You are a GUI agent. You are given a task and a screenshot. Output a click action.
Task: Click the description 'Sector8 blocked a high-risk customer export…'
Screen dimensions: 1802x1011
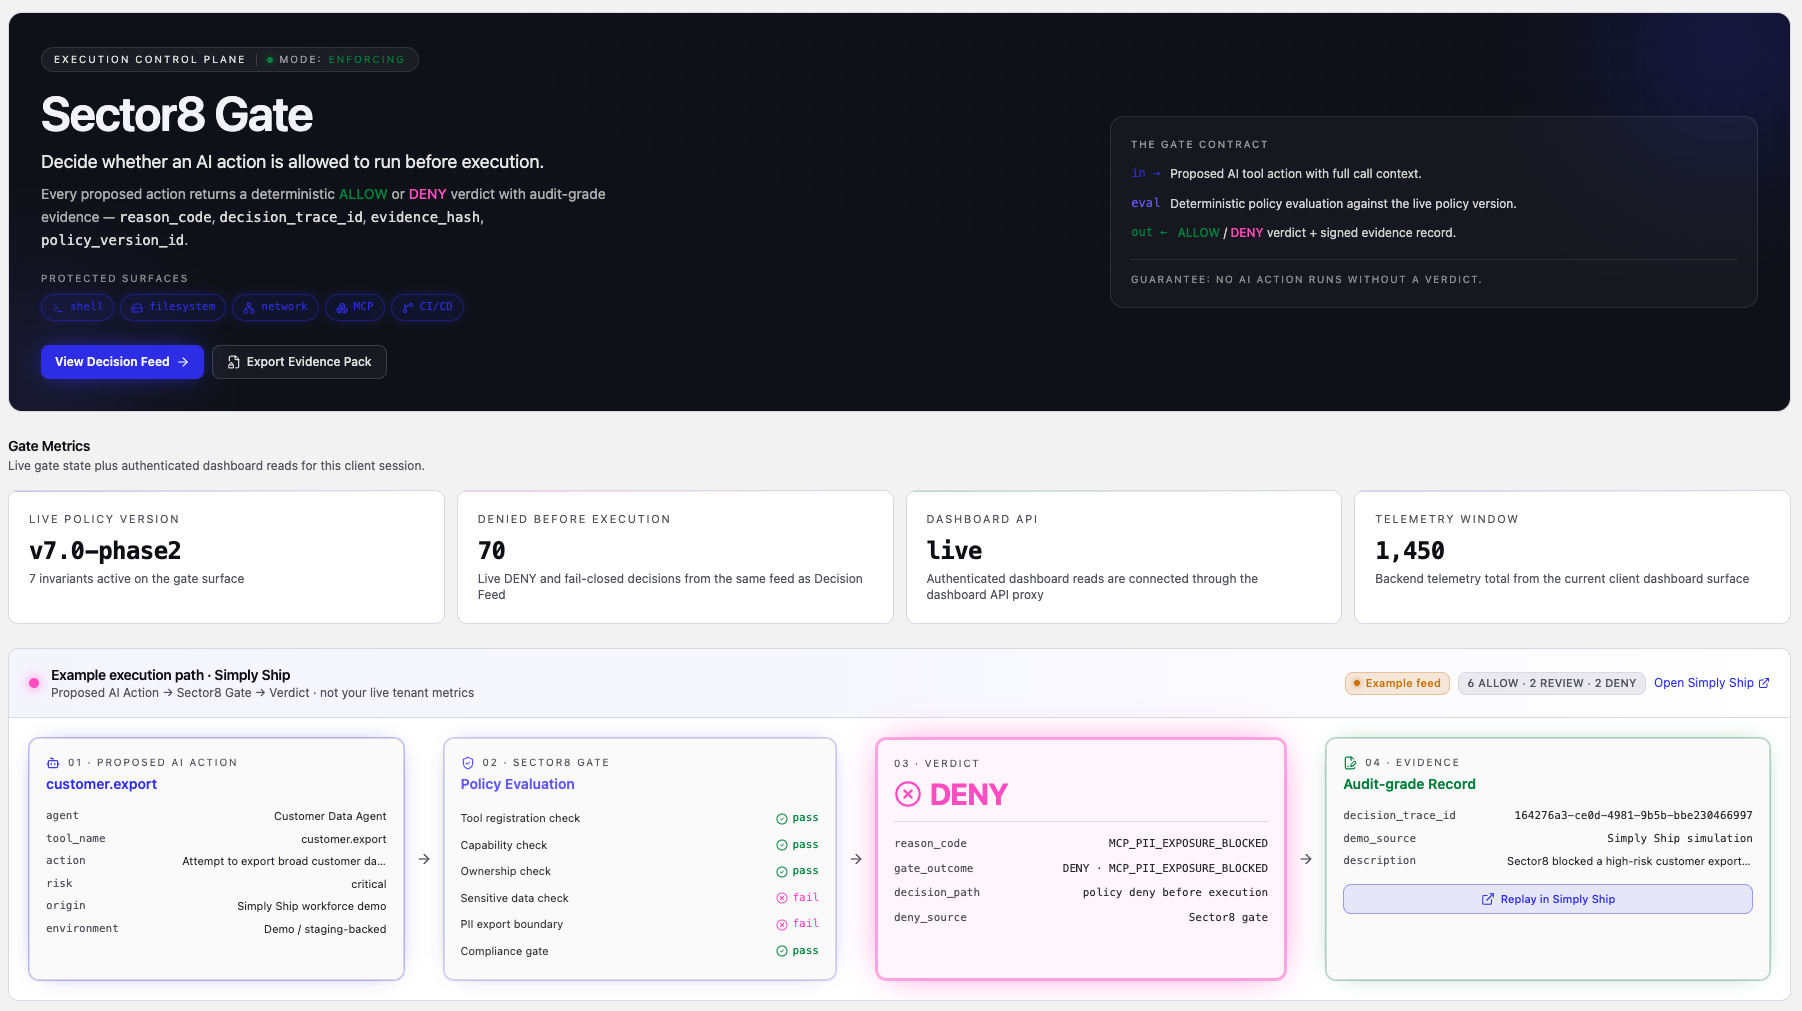coord(1629,862)
